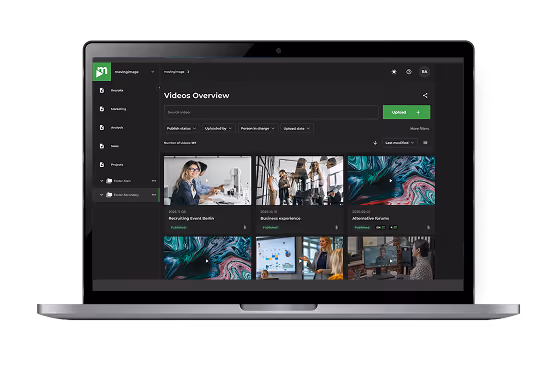
Task: Open the Uploaded by filter dropdown
Action: [x=218, y=128]
